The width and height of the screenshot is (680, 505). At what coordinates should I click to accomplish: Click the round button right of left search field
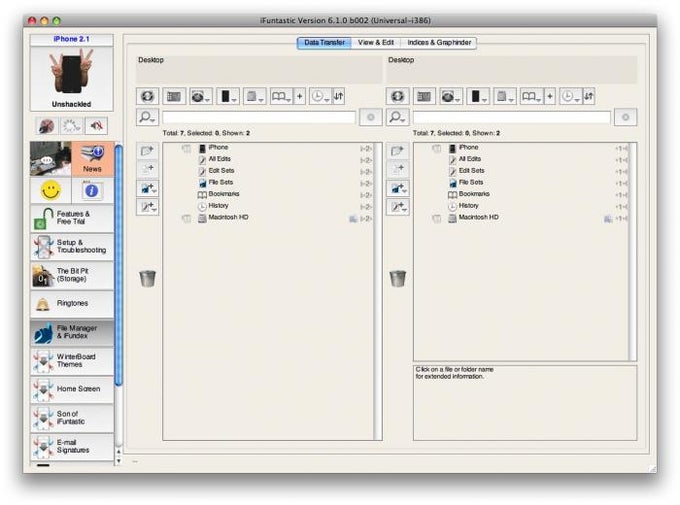pos(371,117)
